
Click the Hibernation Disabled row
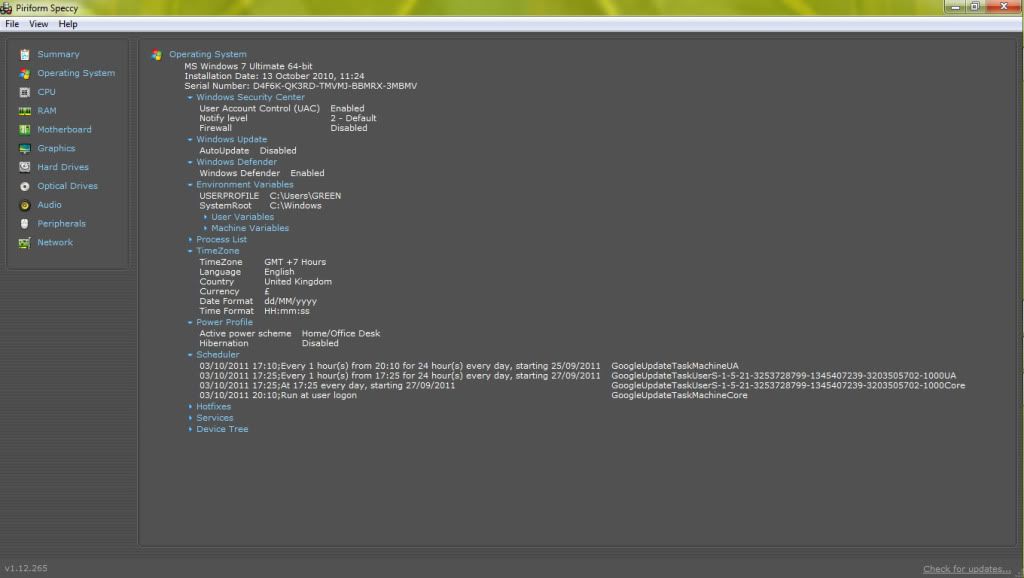click(x=268, y=343)
